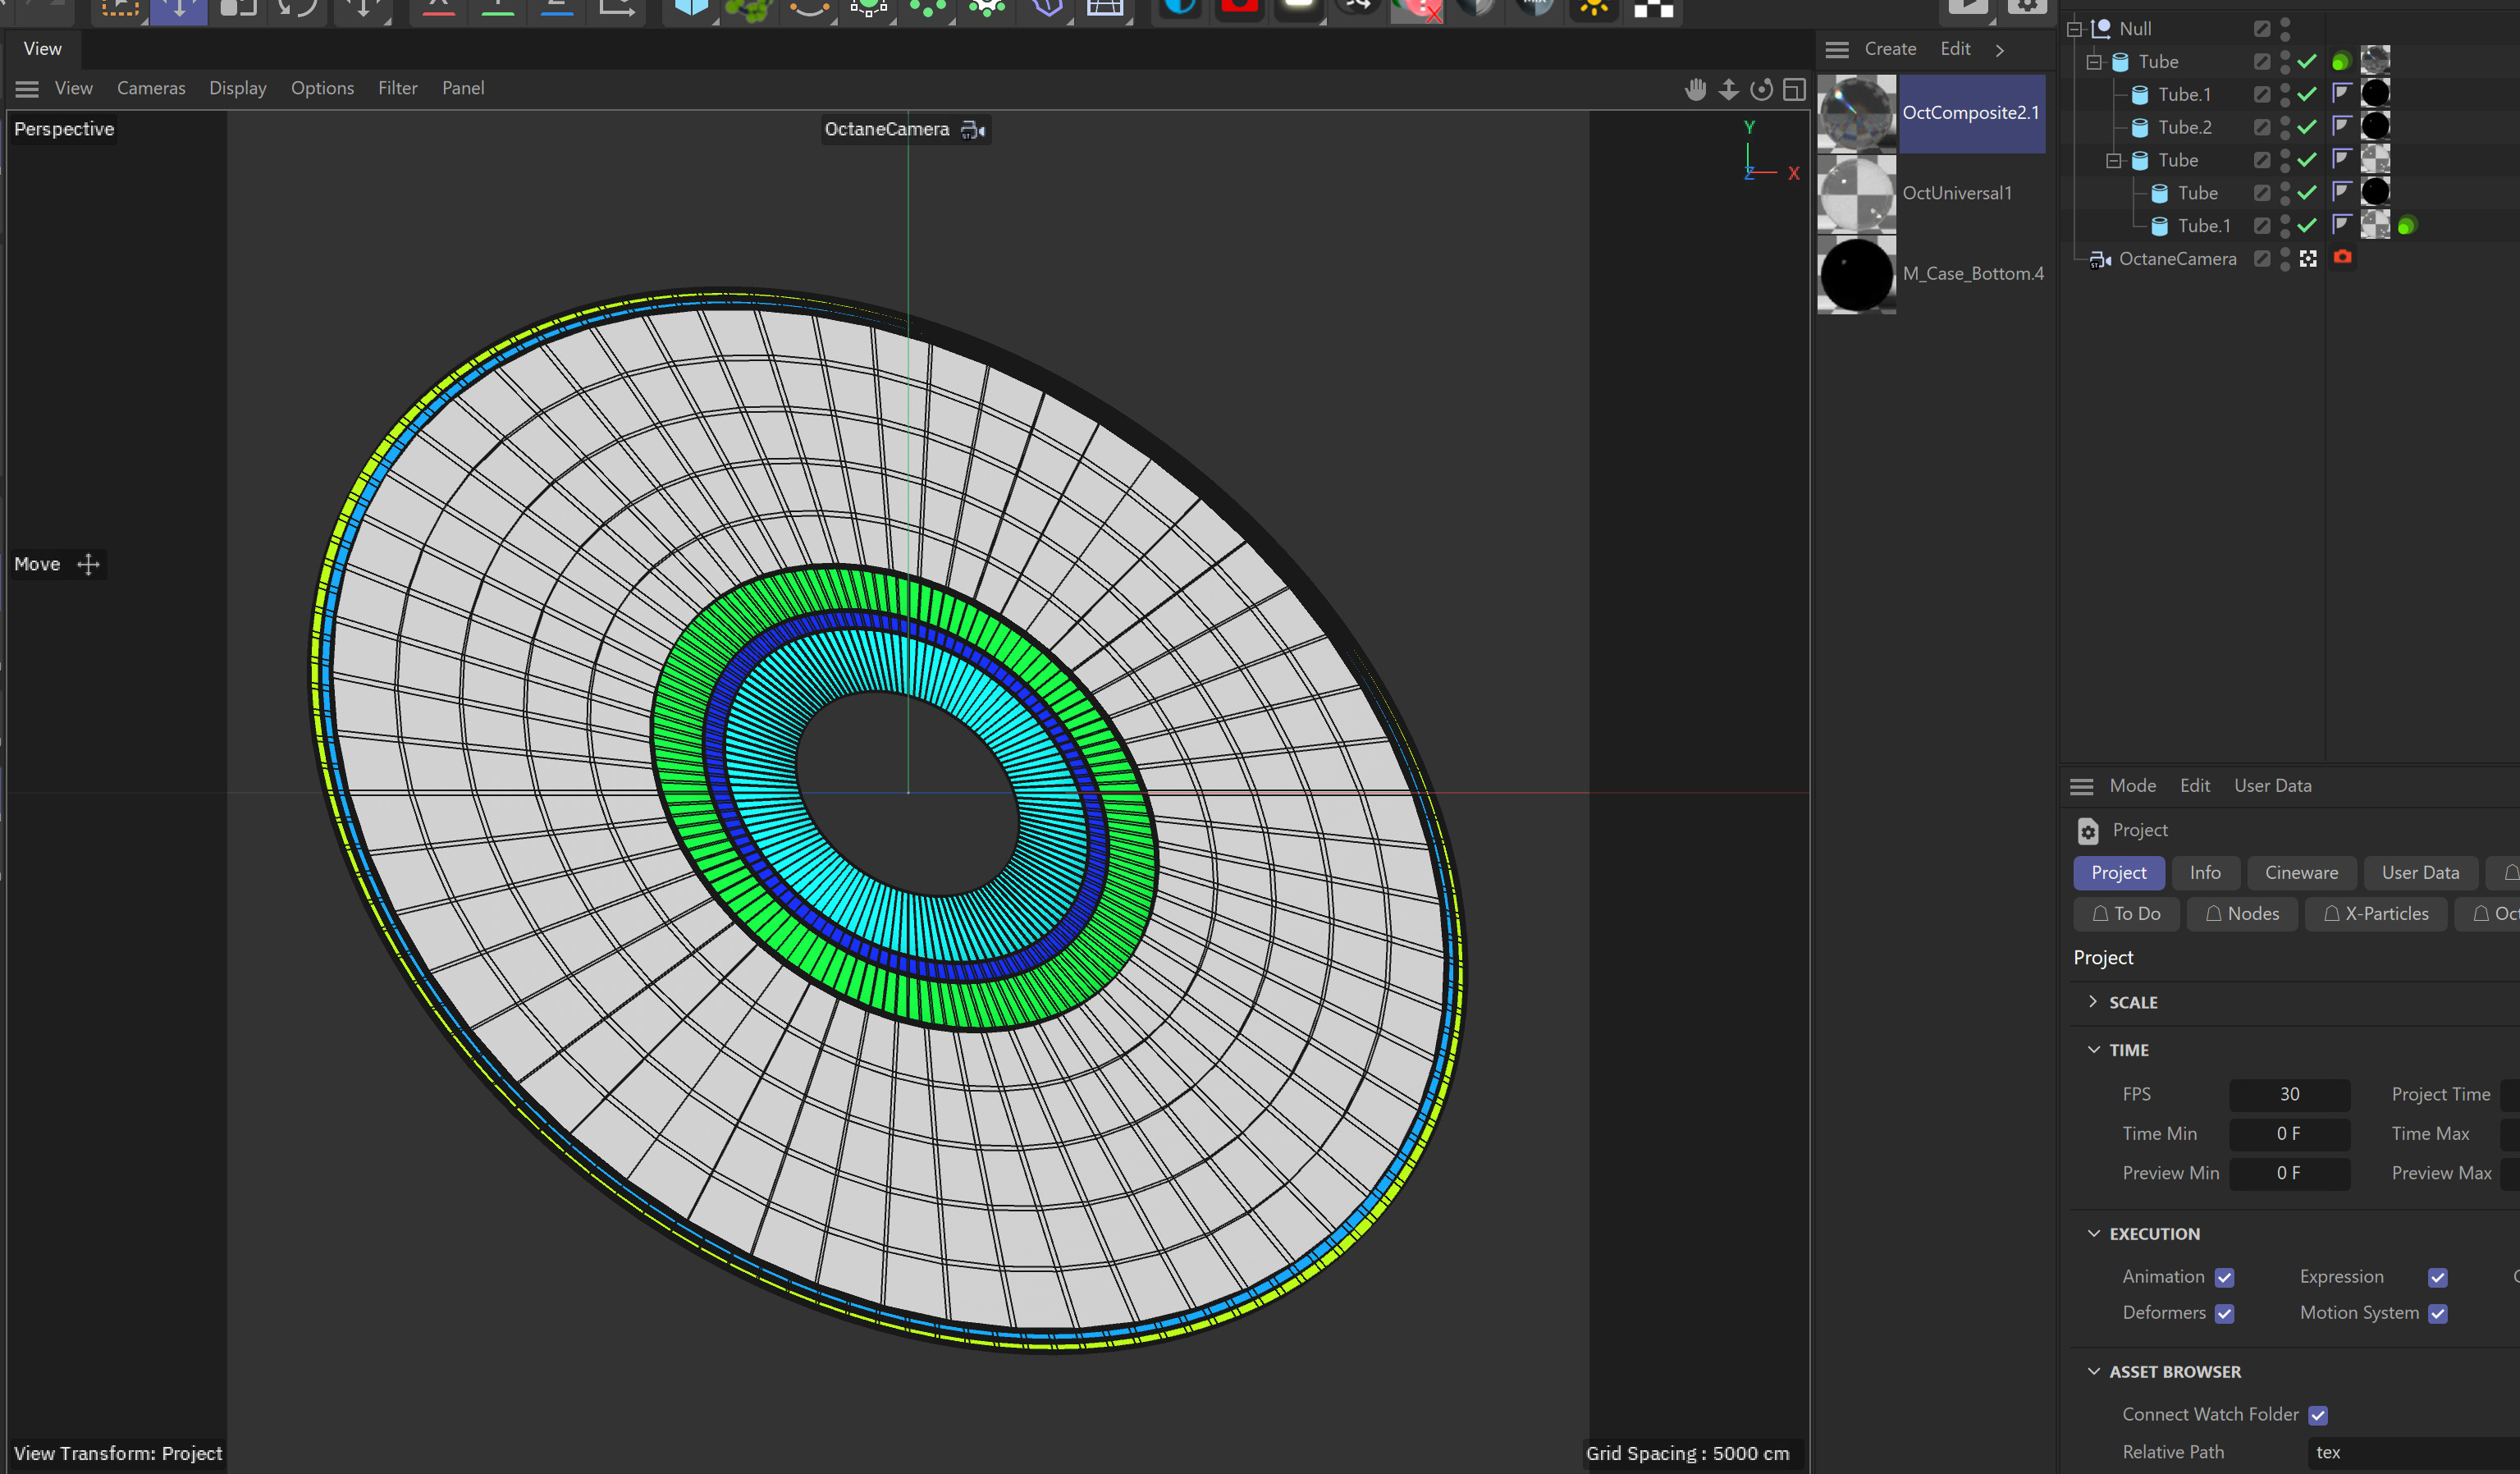Uncheck the Connect Watch Folder checkbox
Viewport: 2520px width, 1474px height.
coord(2317,1414)
